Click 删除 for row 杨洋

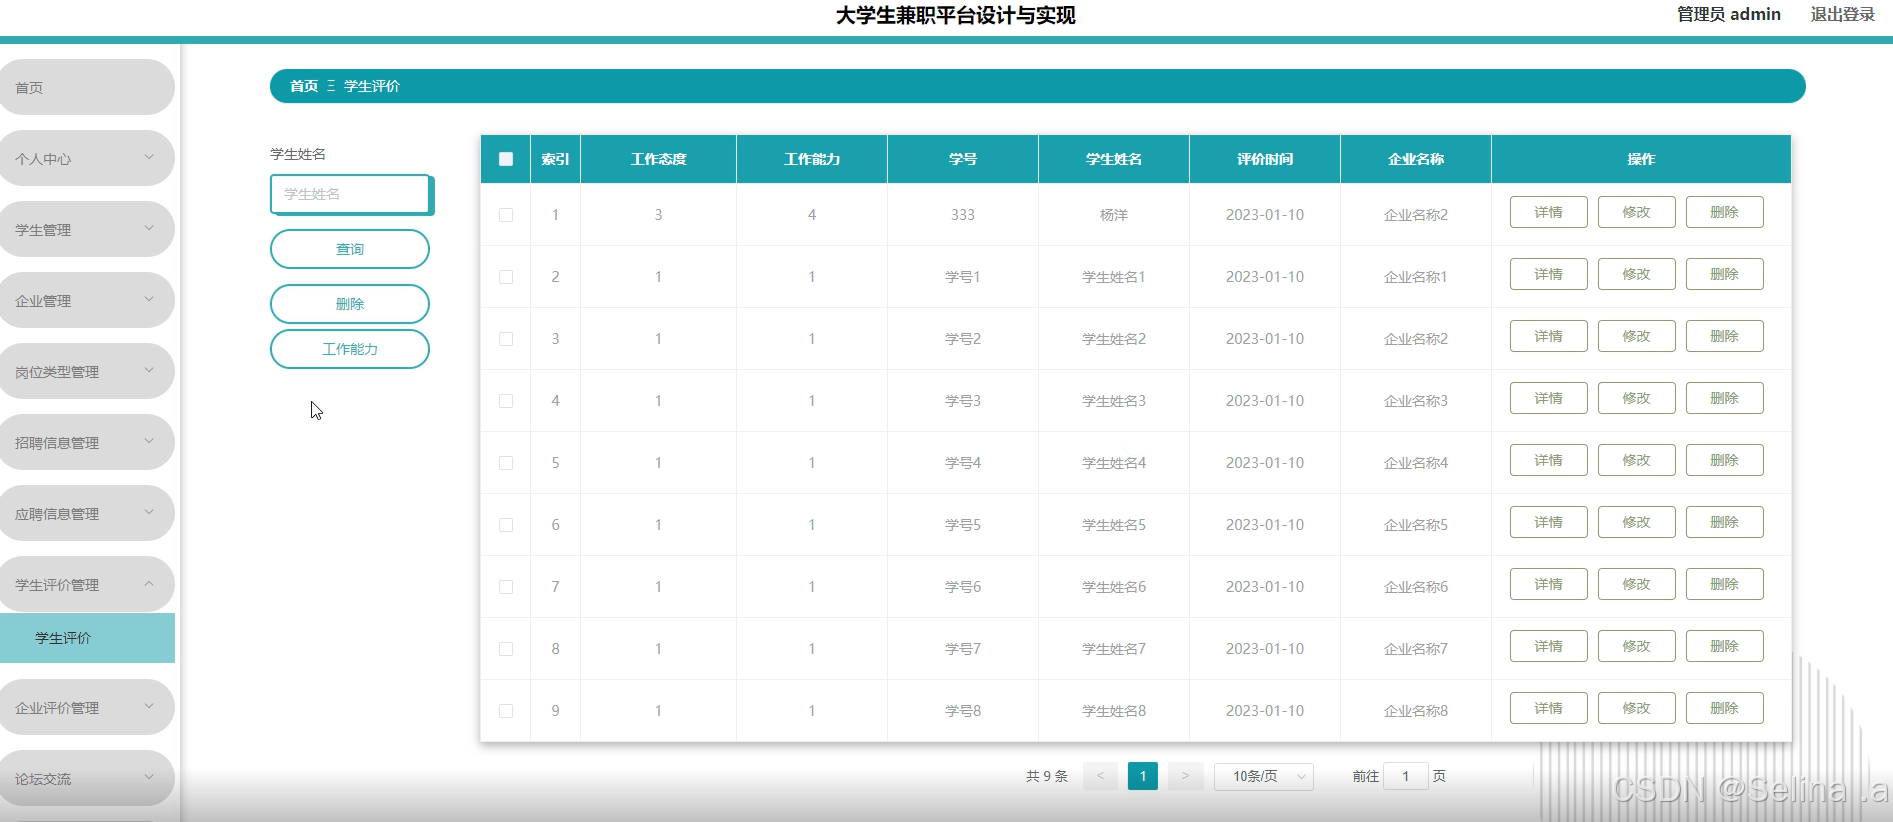coord(1724,212)
